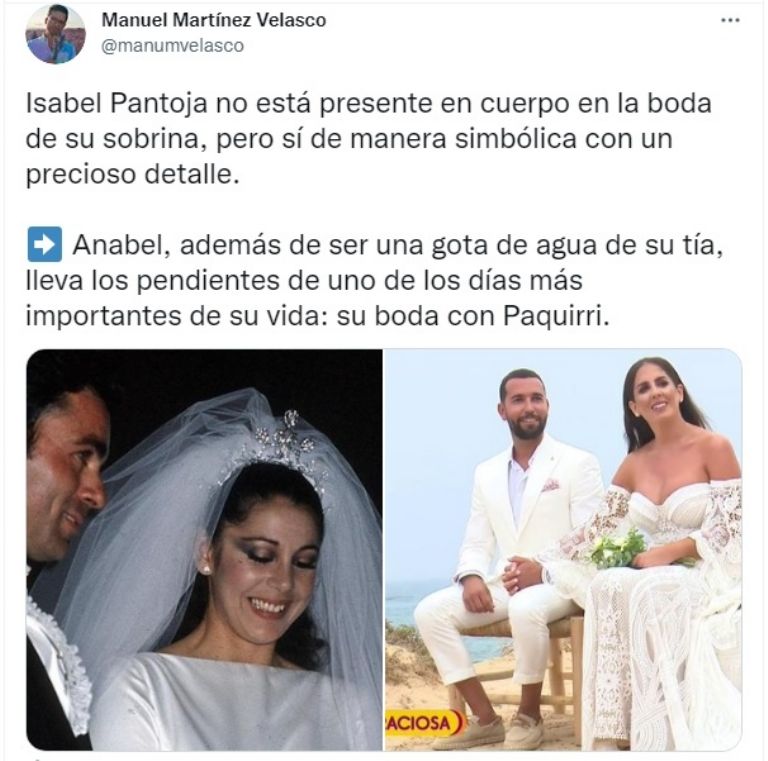Open Manuel Martínez Velasco's profile avatar
This screenshot has width=768, height=761.
[55, 34]
